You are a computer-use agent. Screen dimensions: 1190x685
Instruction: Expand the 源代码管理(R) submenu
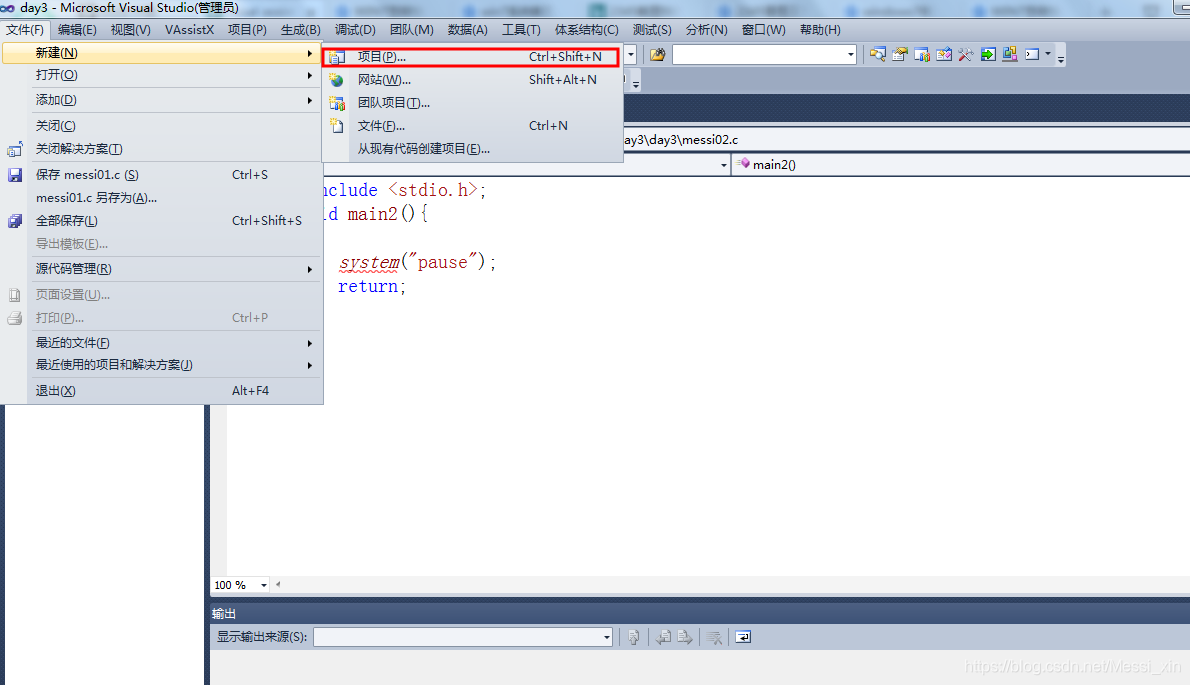[162, 269]
